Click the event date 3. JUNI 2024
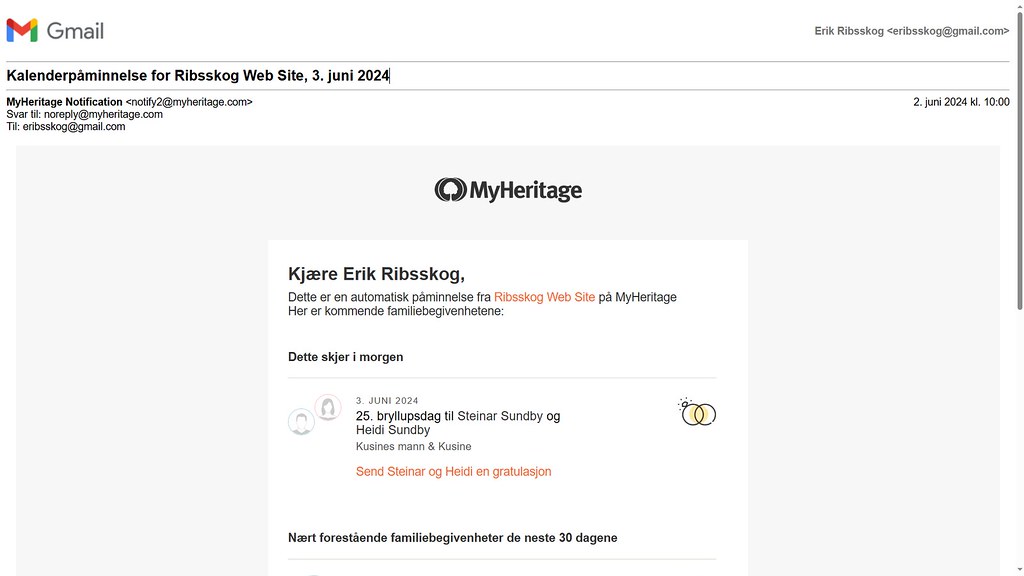Image resolution: width=1024 pixels, height=576 pixels. tap(387, 400)
